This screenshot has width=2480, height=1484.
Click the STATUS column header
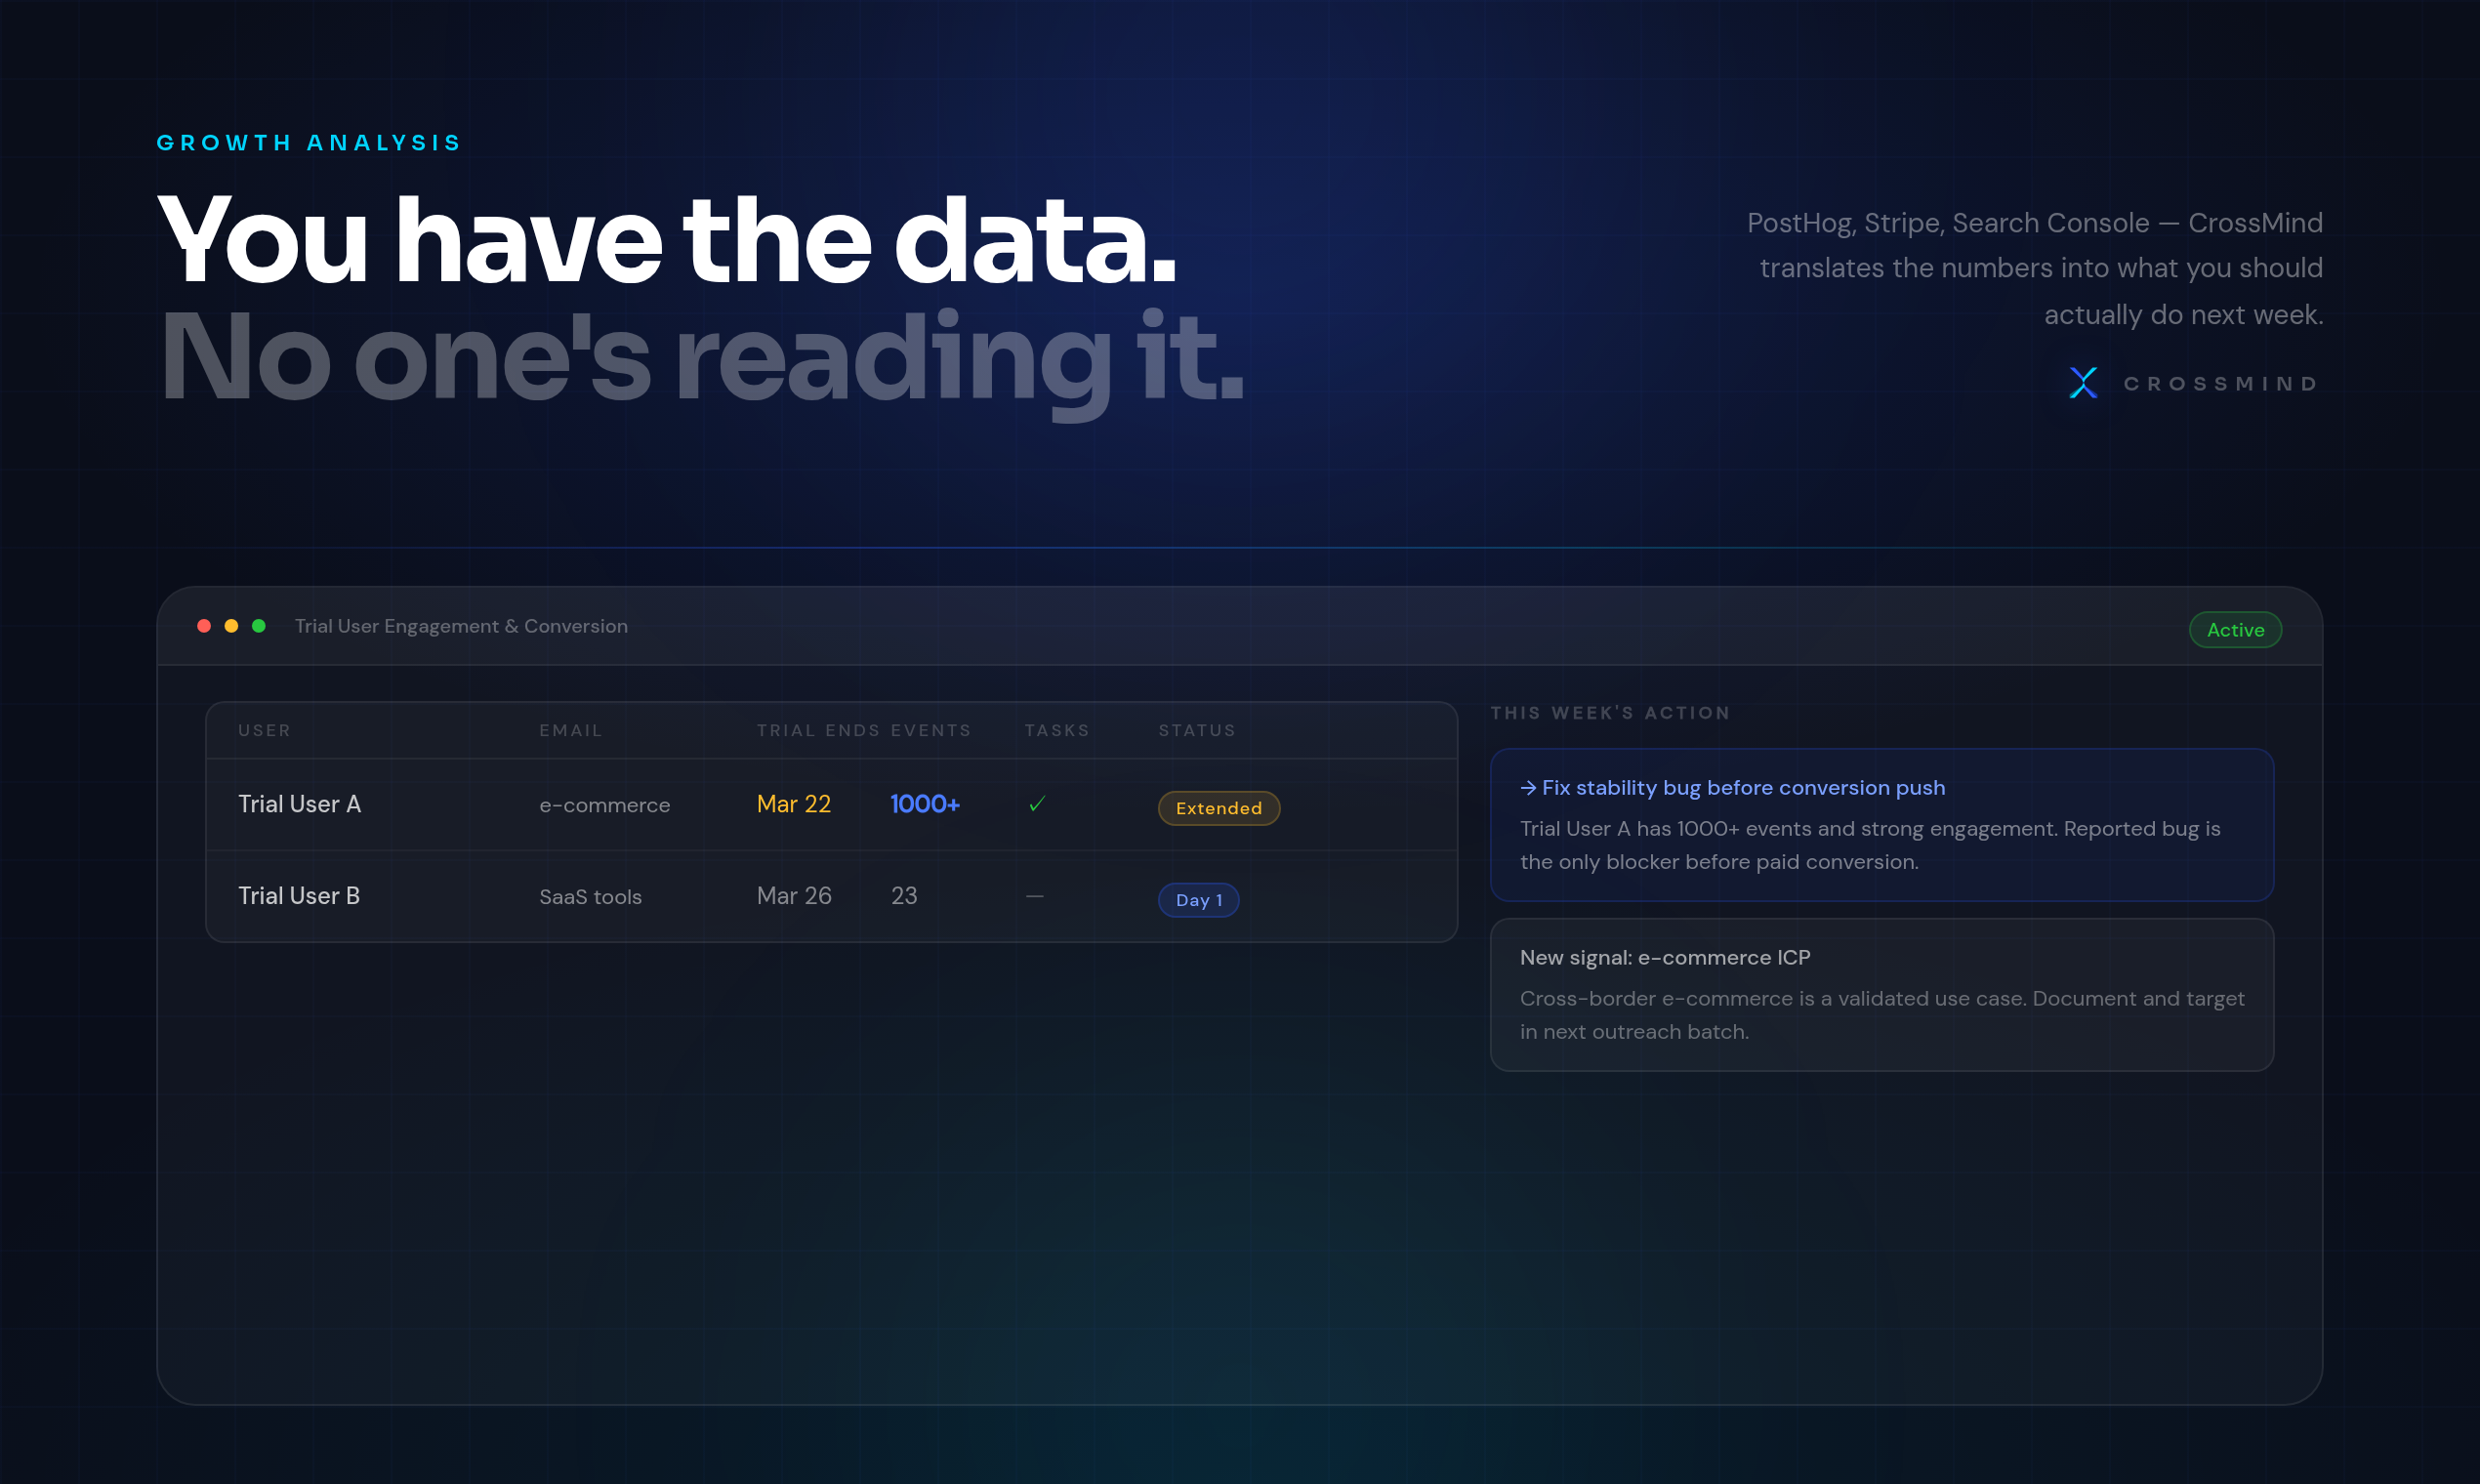(1196, 731)
